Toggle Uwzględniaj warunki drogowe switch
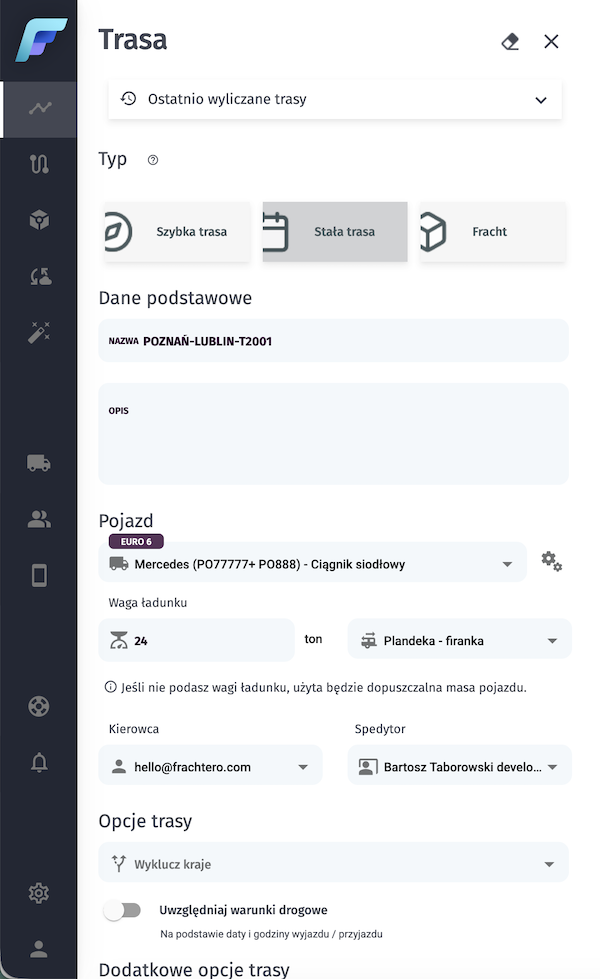 pos(122,910)
